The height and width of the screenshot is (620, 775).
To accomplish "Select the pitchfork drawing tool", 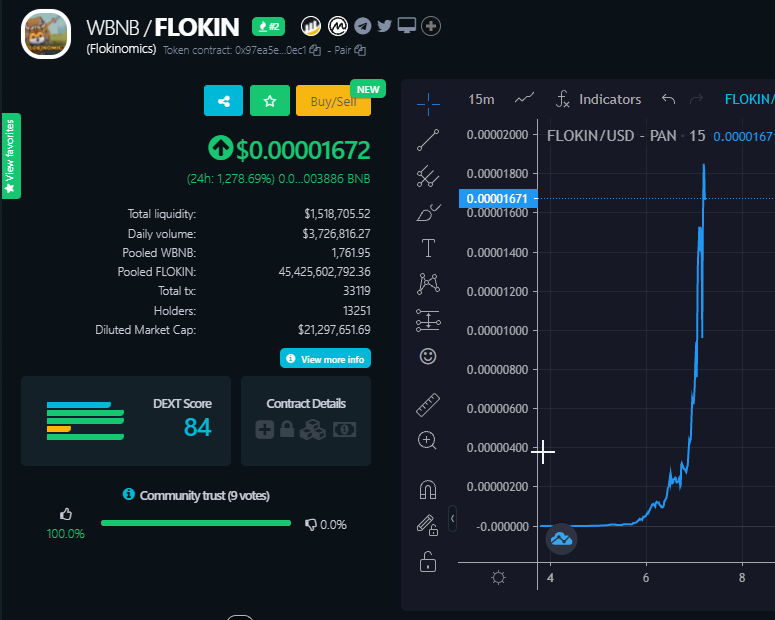I will click(428, 176).
